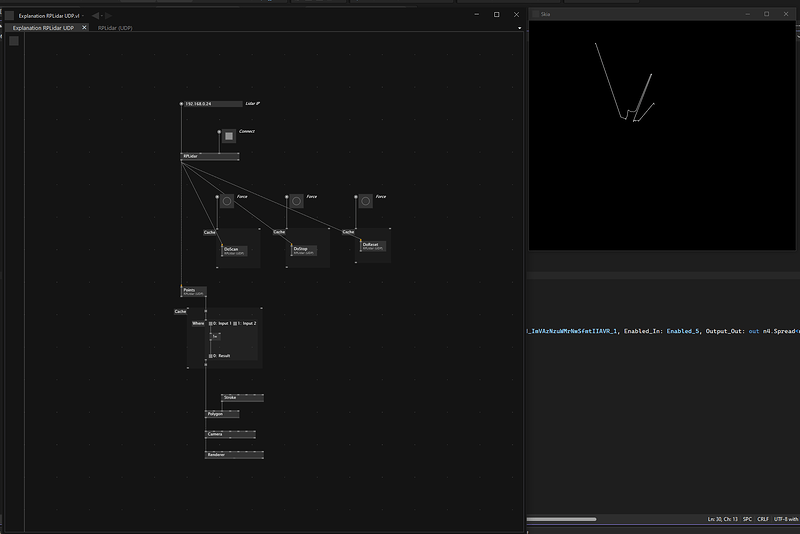
Task: Click Enabled_5 identifier in code editor
Action: [x=683, y=331]
